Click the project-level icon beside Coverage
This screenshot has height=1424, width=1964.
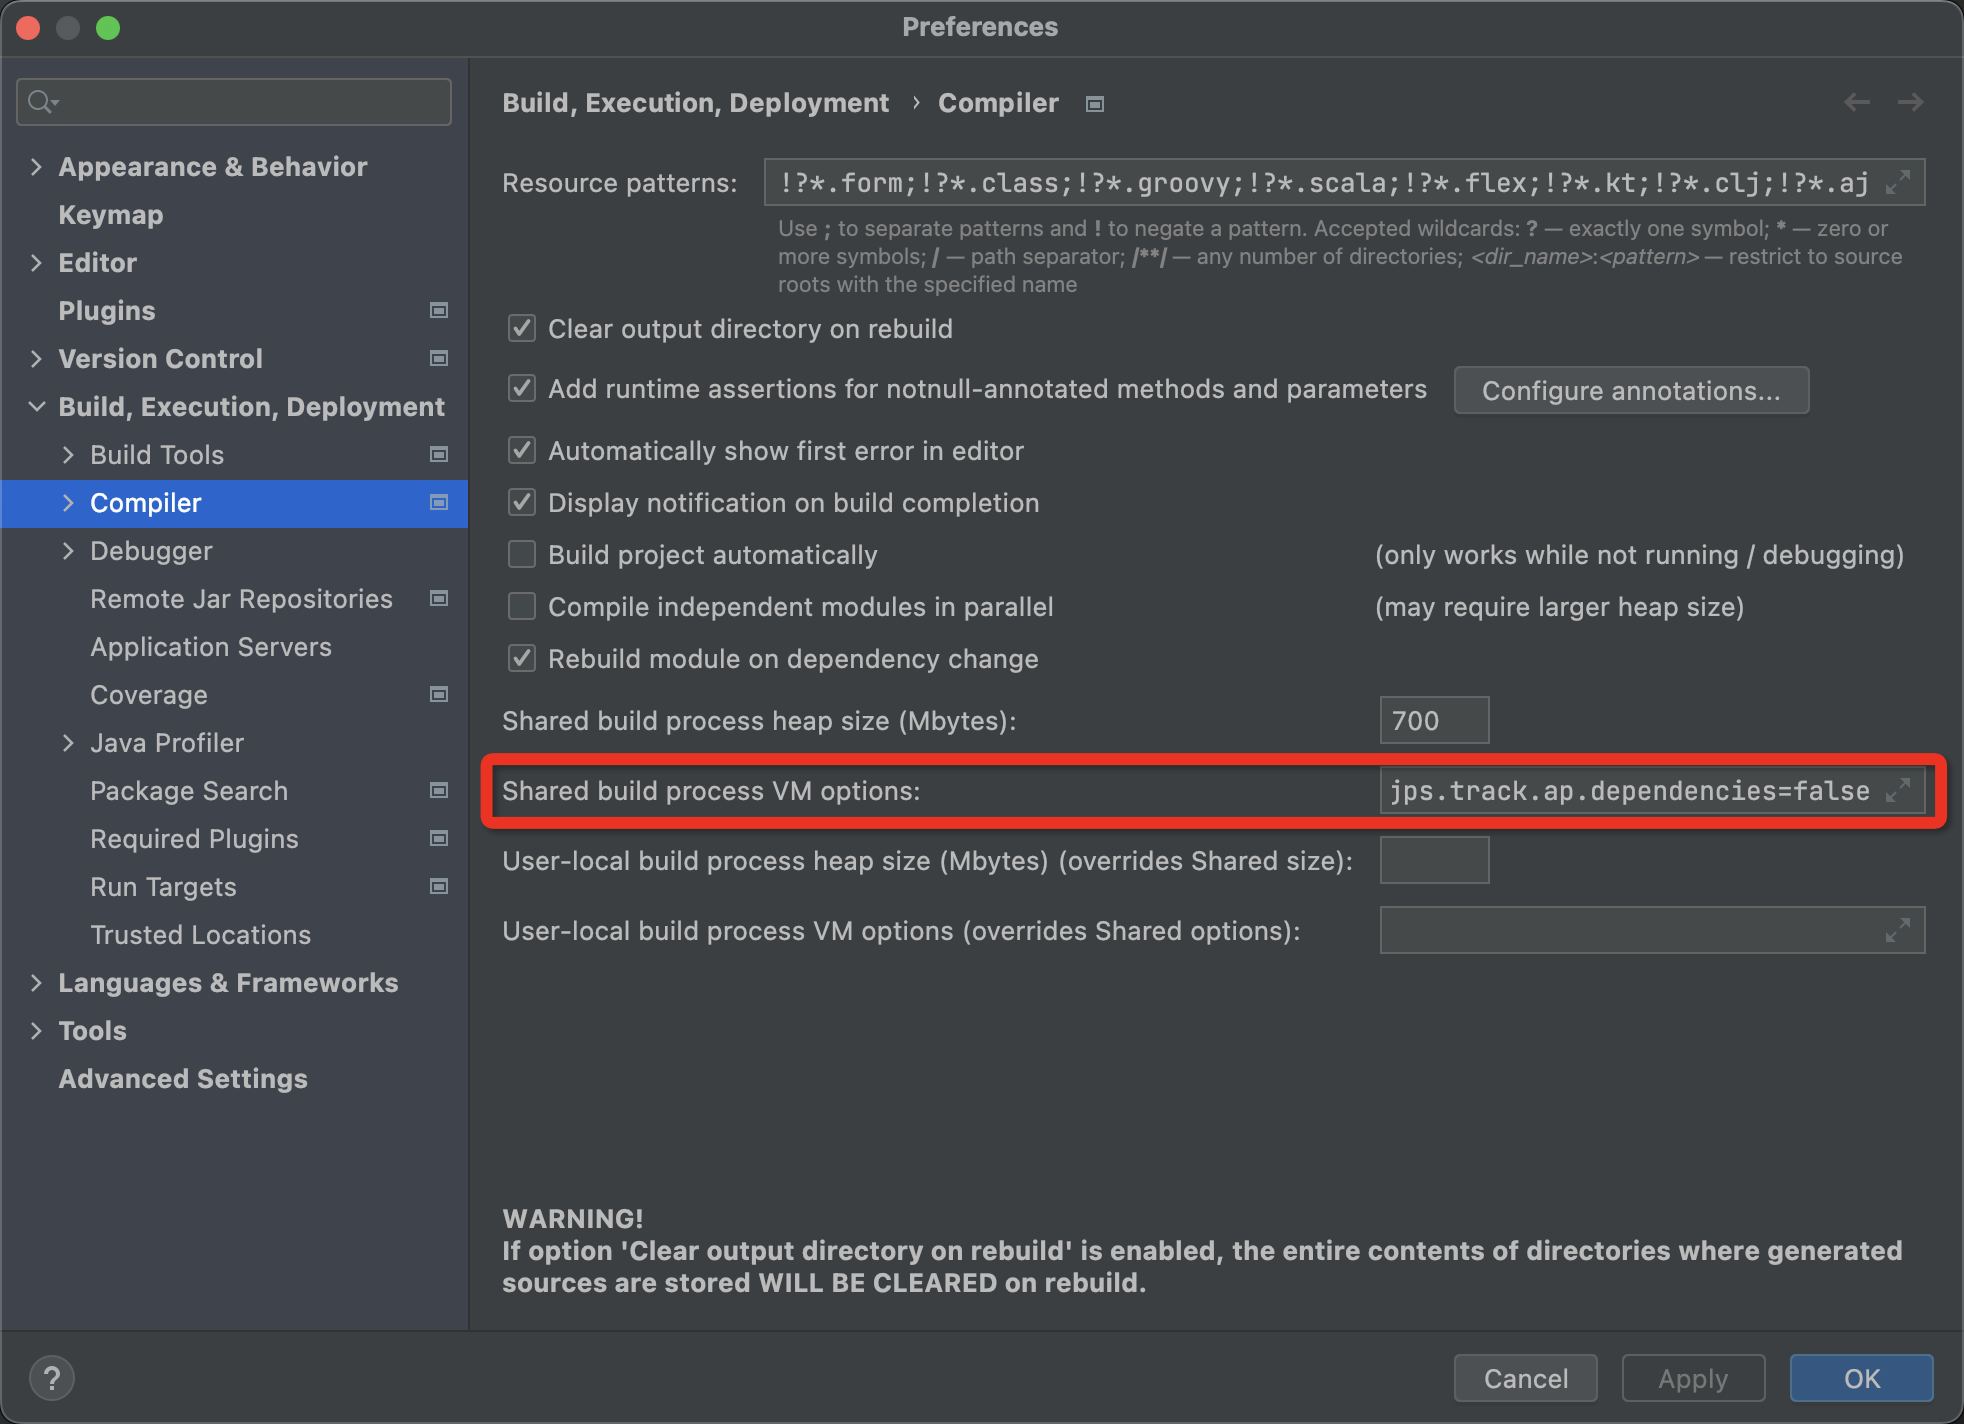(x=438, y=694)
